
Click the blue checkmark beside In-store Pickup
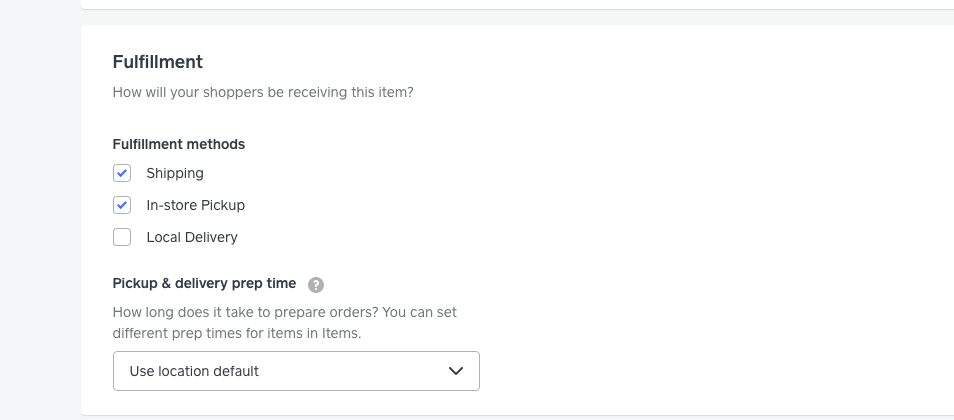pyautogui.click(x=122, y=205)
